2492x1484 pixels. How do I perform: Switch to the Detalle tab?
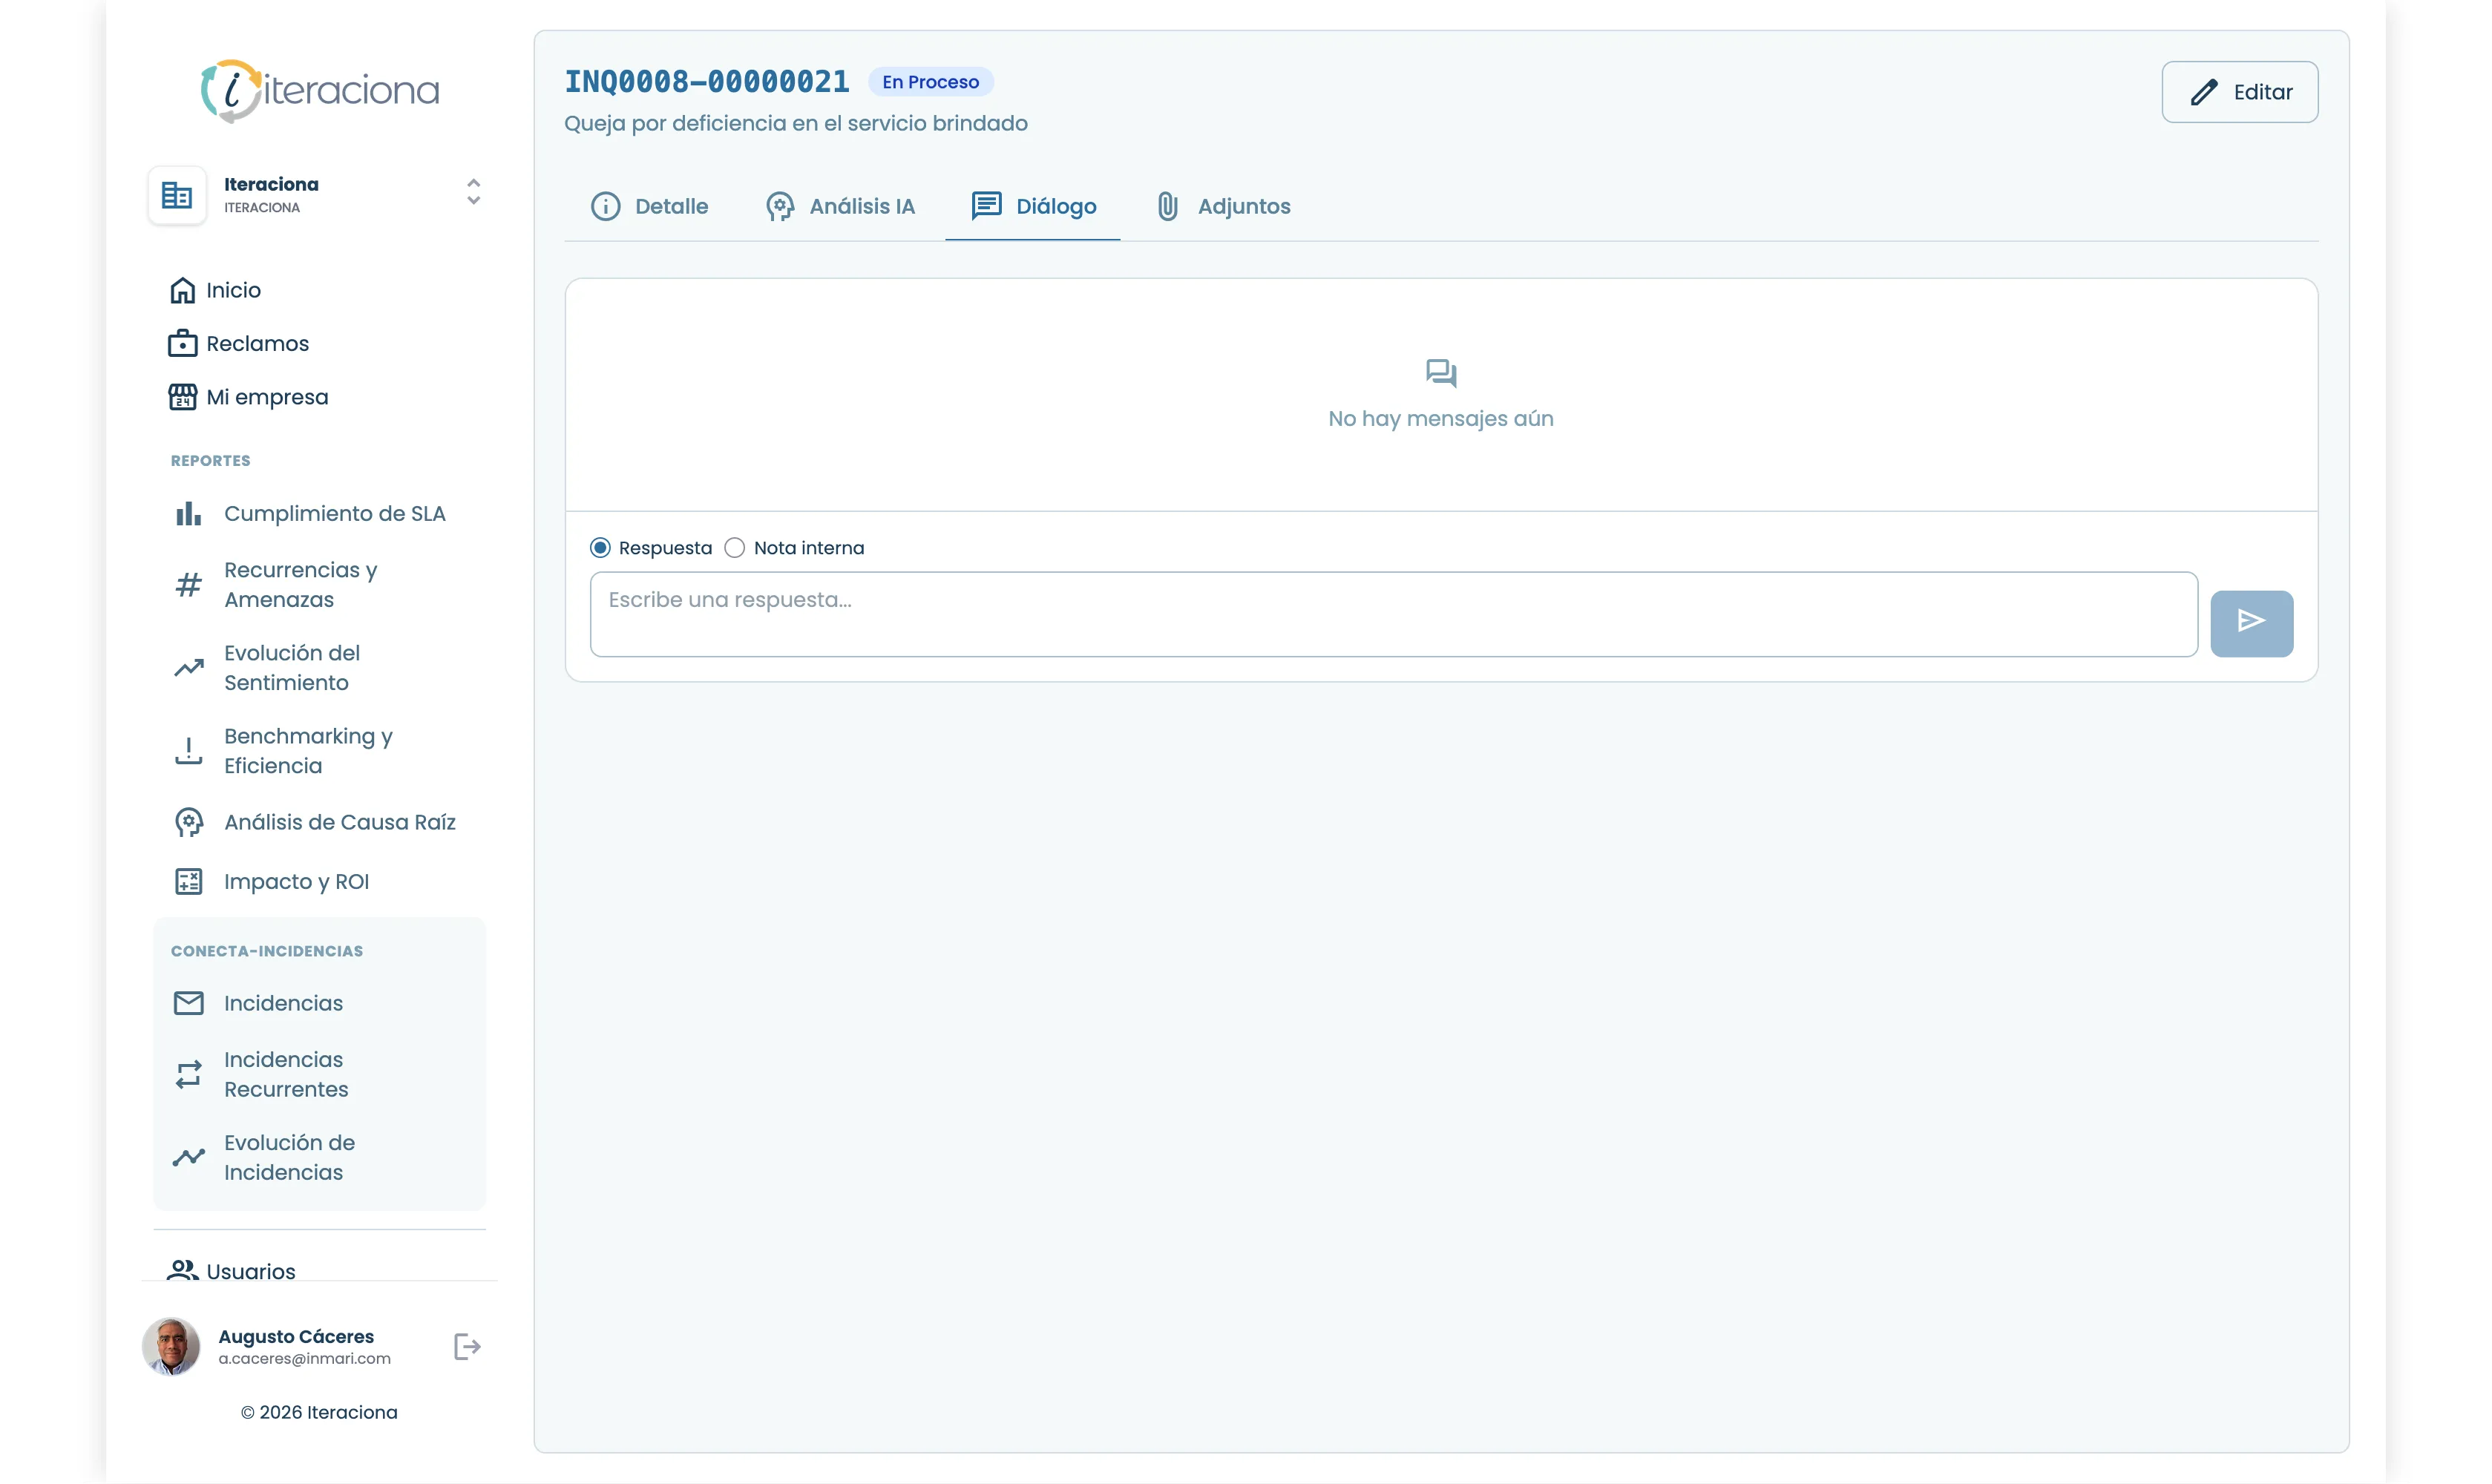(x=650, y=206)
